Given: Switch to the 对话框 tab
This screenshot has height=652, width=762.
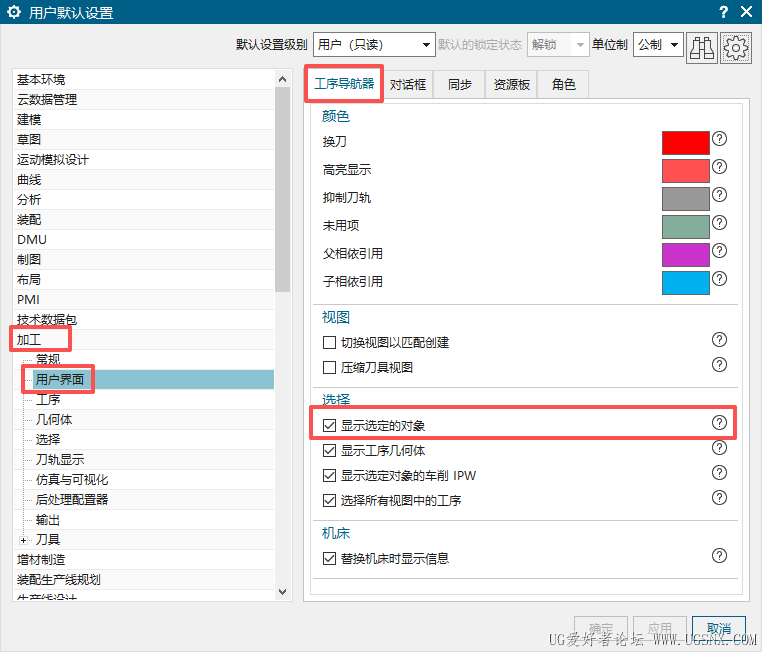Looking at the screenshot, I should tap(408, 85).
